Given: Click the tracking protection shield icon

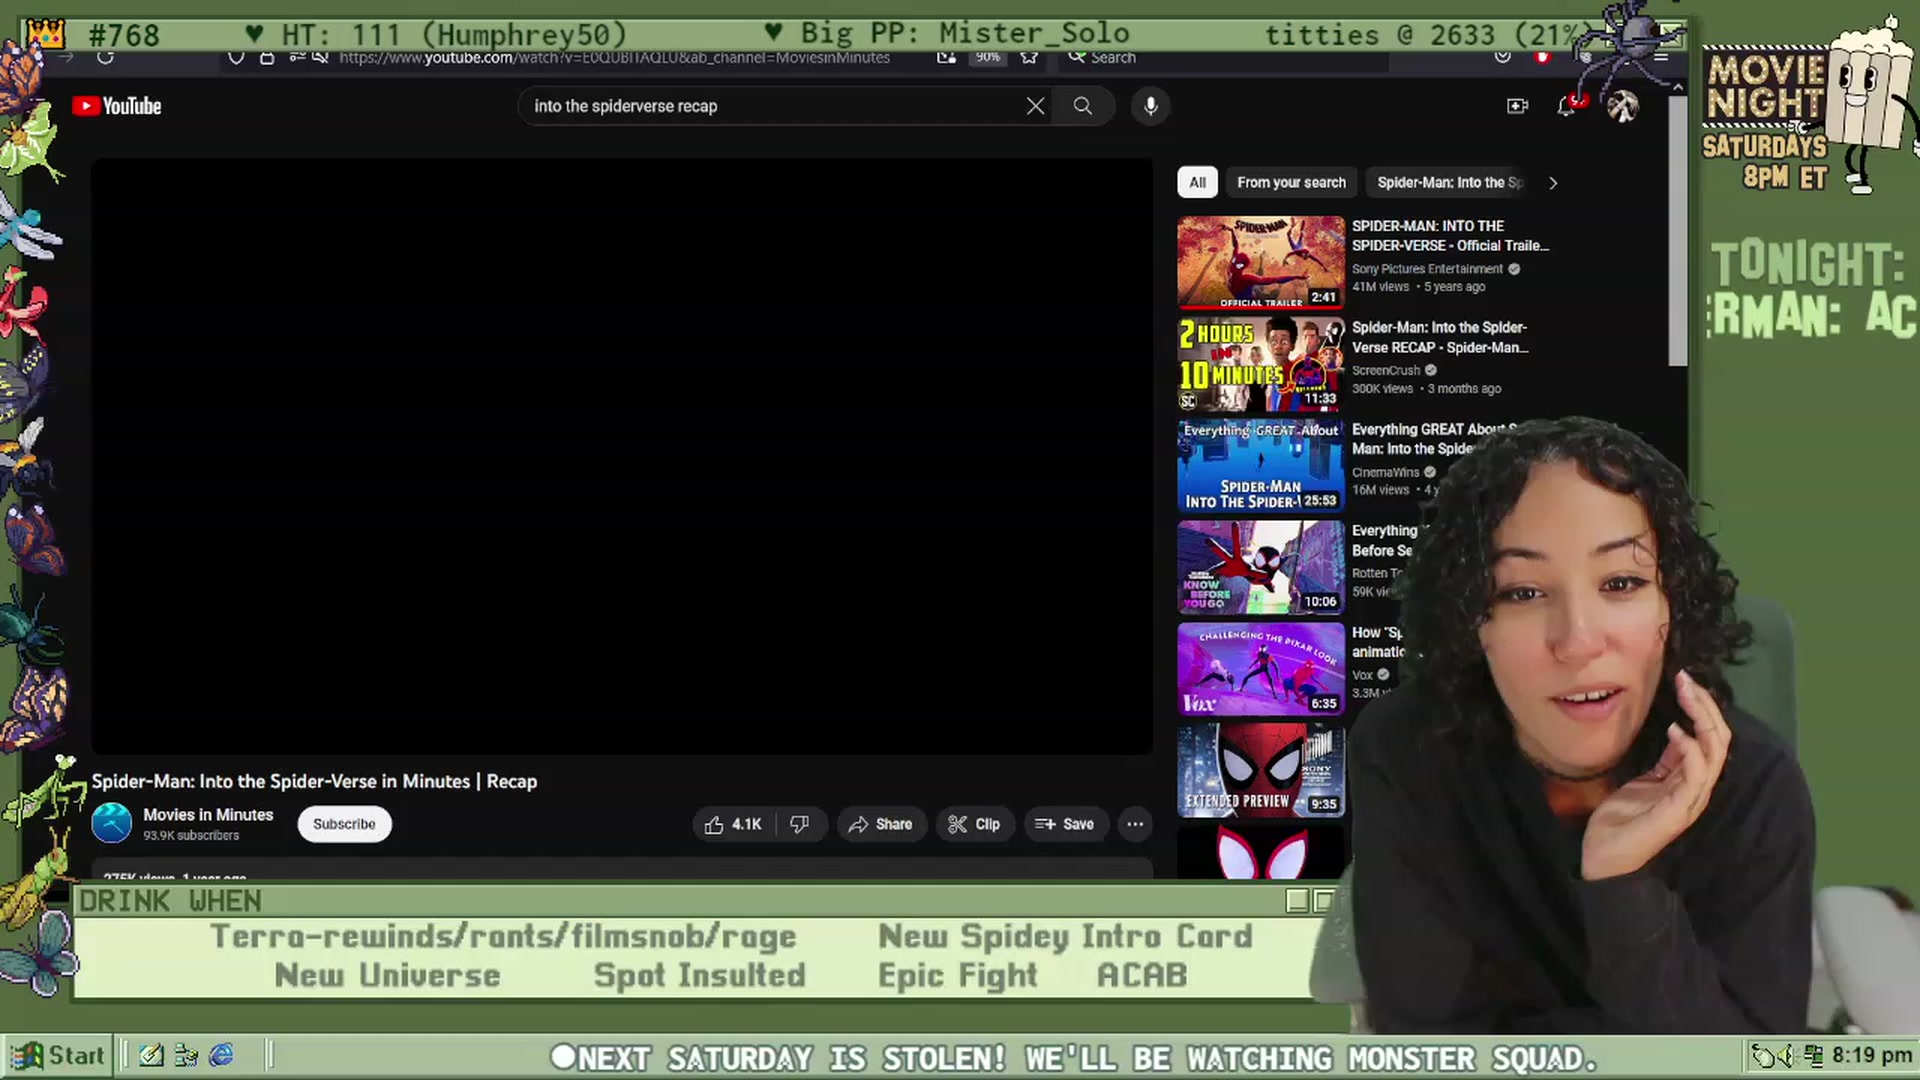Looking at the screenshot, I should click(236, 57).
